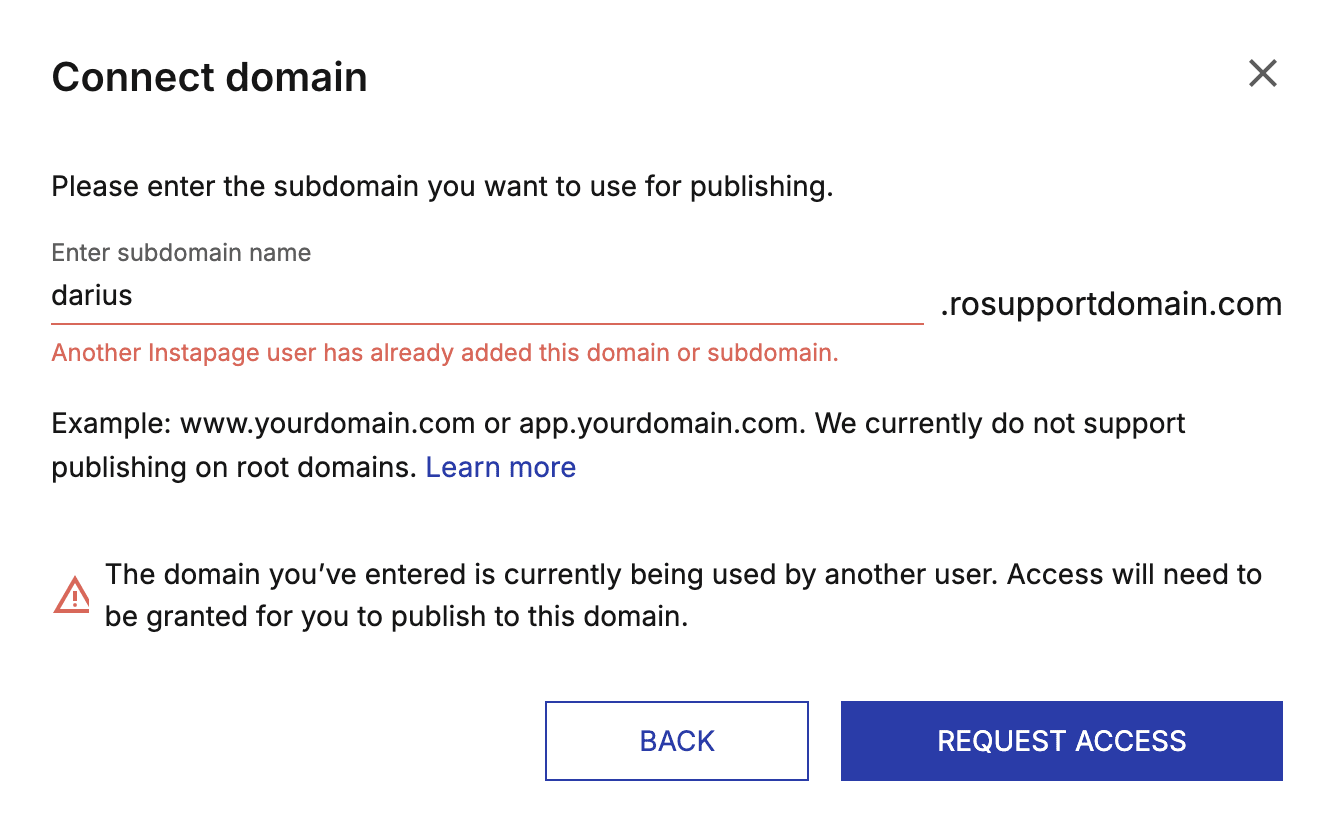
Task: Select the exclamation alert symbol beside the access notice
Action: (70, 593)
